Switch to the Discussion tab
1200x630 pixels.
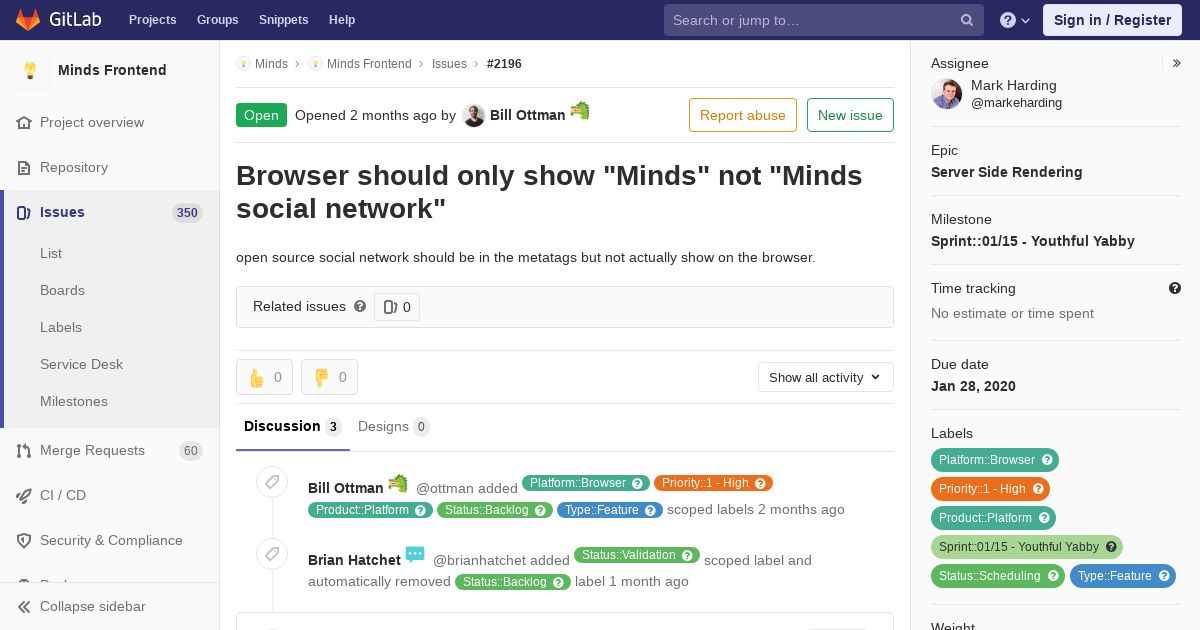[x=293, y=427]
